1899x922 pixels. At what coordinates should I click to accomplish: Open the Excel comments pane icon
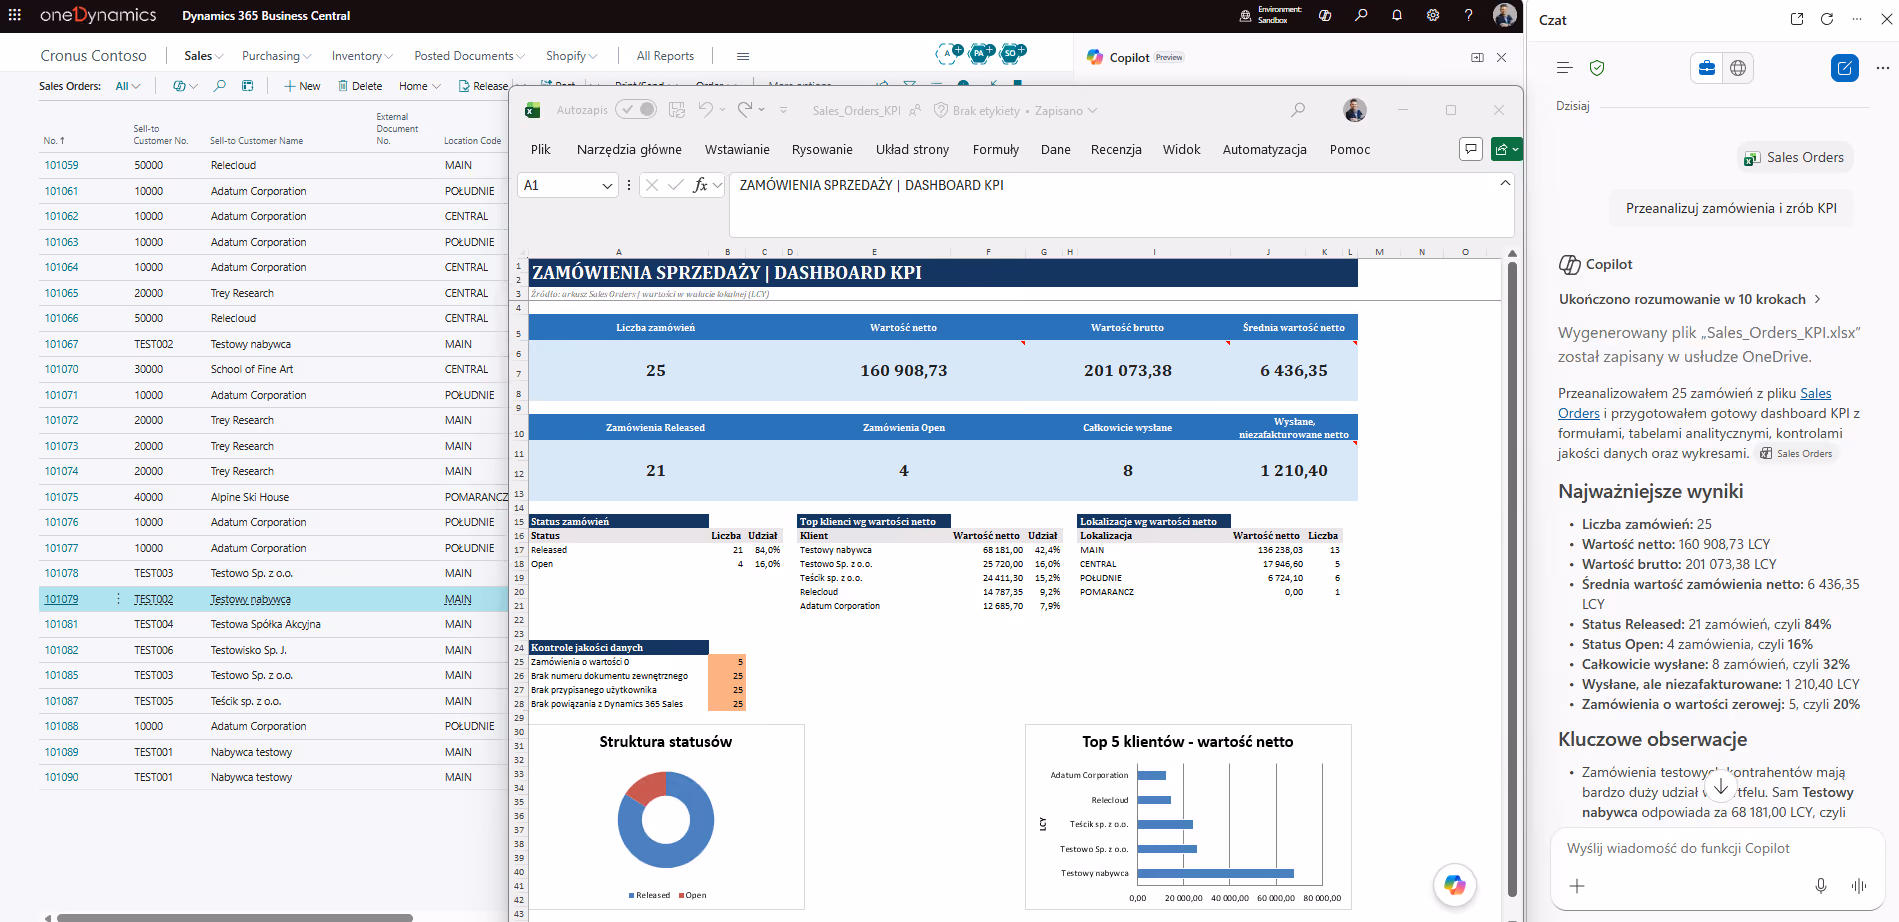1470,149
